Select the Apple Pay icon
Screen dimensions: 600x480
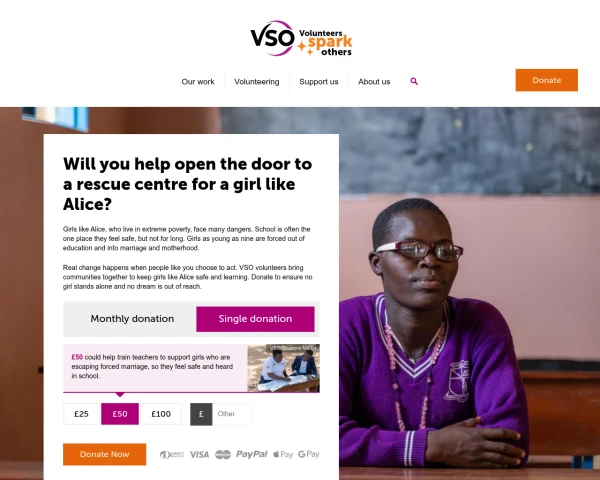click(x=283, y=454)
